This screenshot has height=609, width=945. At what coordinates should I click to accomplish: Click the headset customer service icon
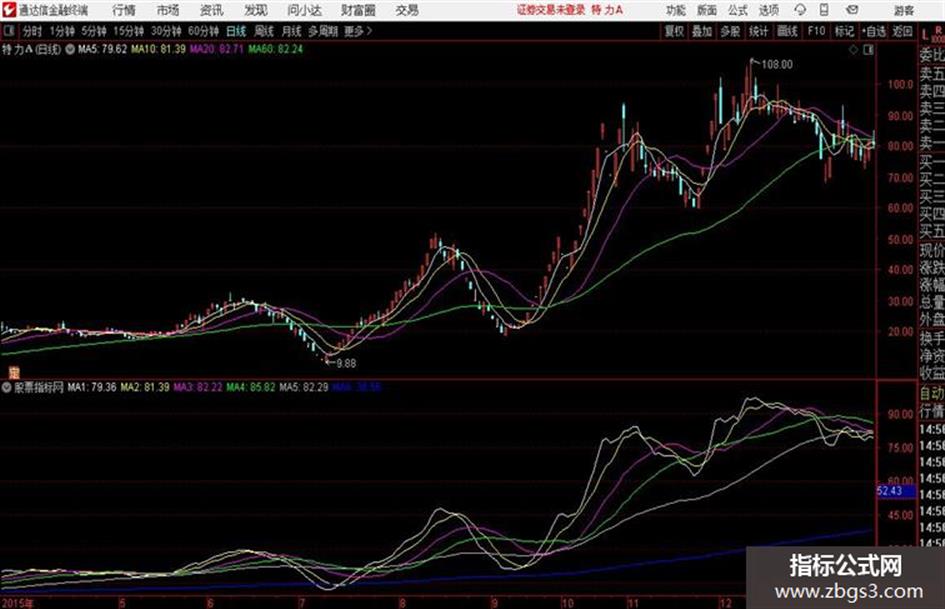point(800,10)
